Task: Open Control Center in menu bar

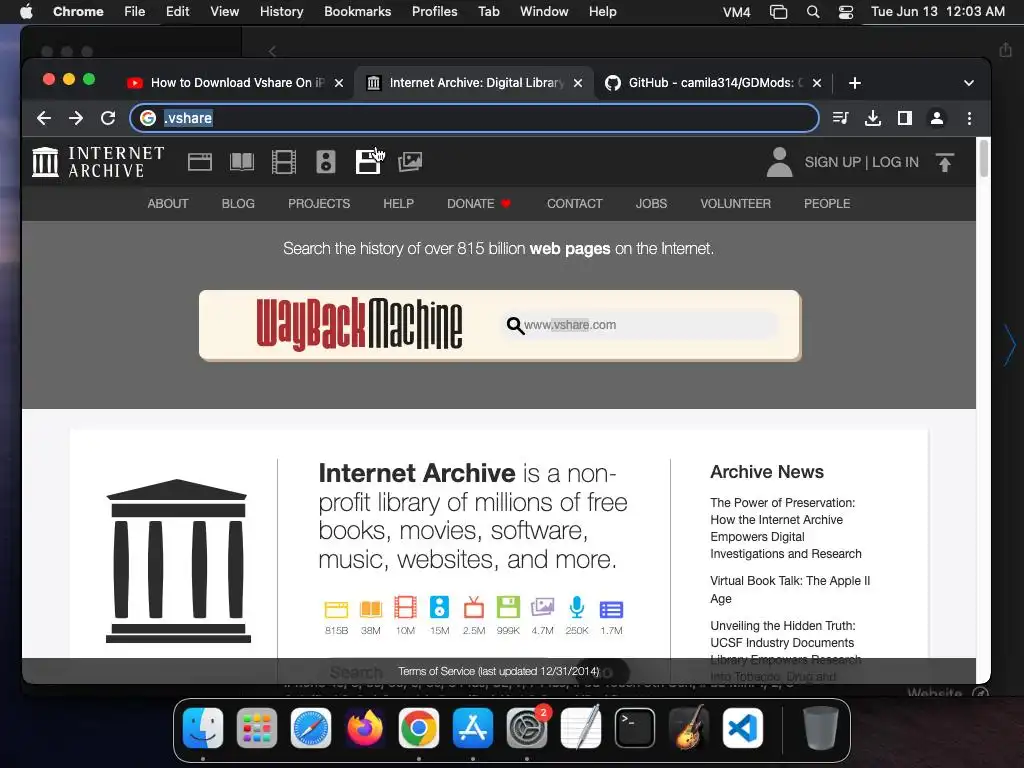Action: (846, 12)
